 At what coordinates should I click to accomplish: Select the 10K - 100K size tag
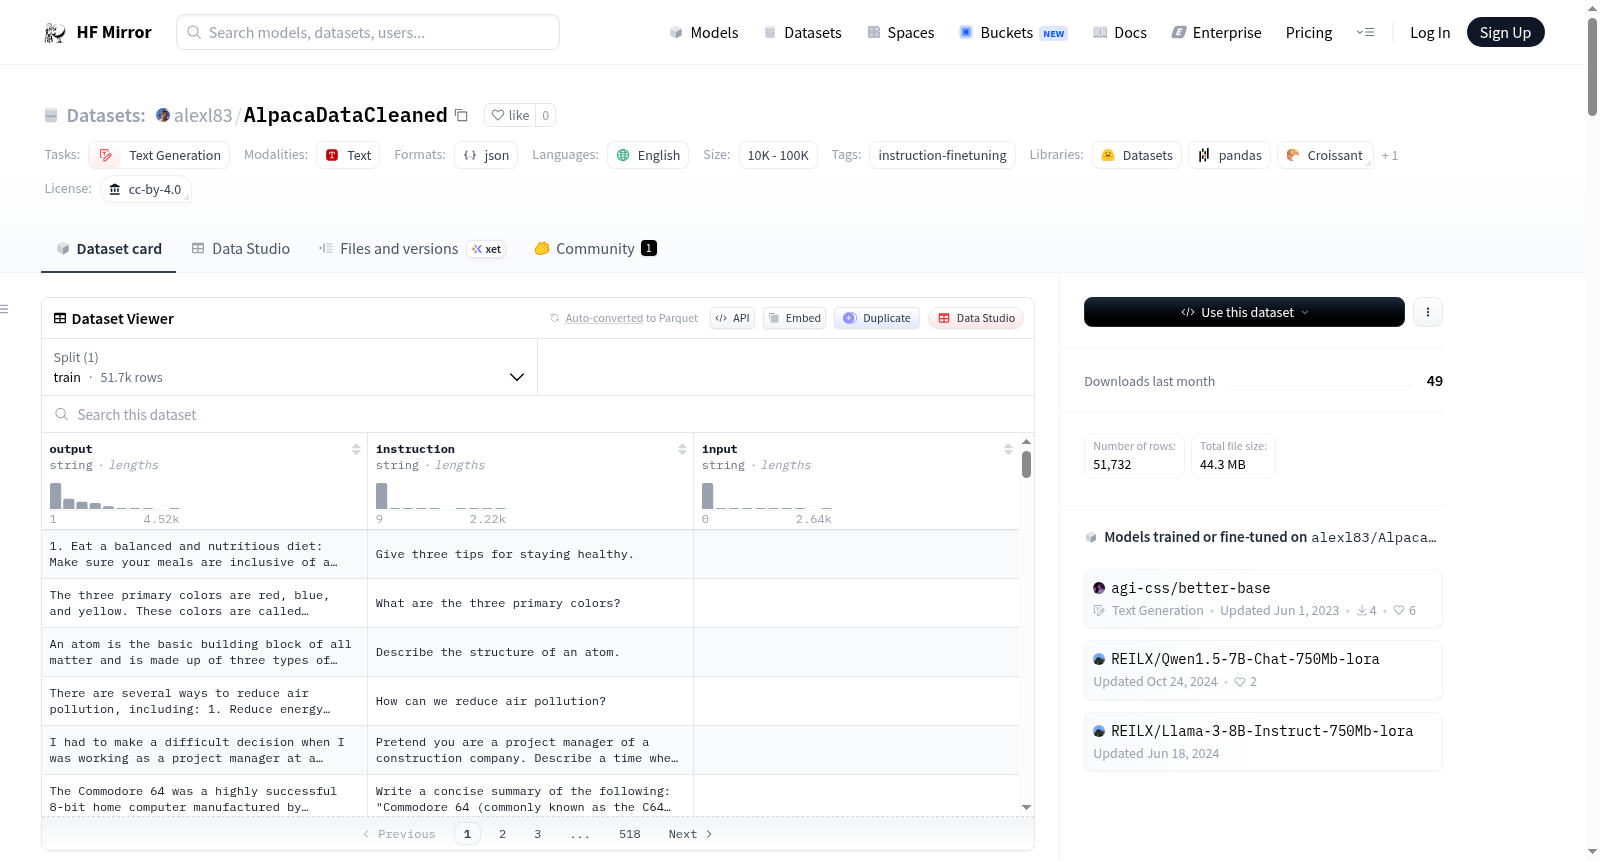point(778,155)
